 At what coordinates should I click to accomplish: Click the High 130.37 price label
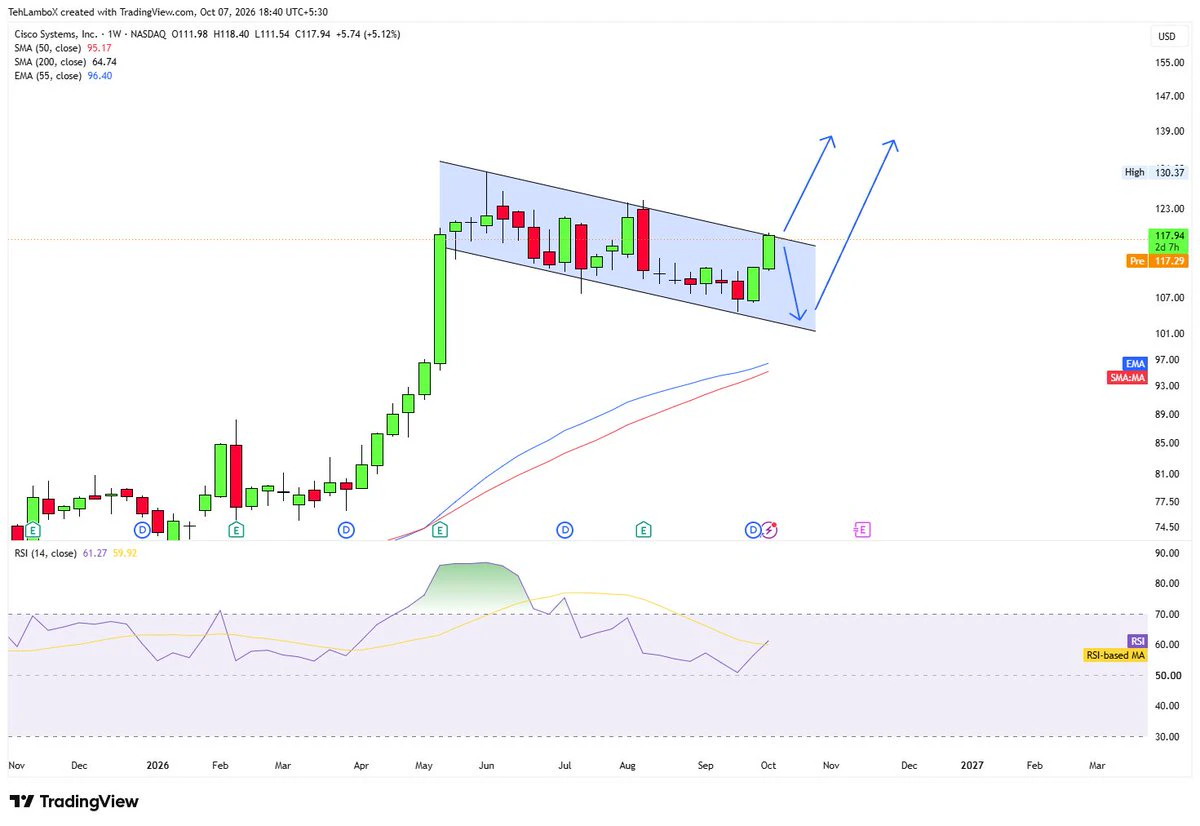click(x=1154, y=172)
